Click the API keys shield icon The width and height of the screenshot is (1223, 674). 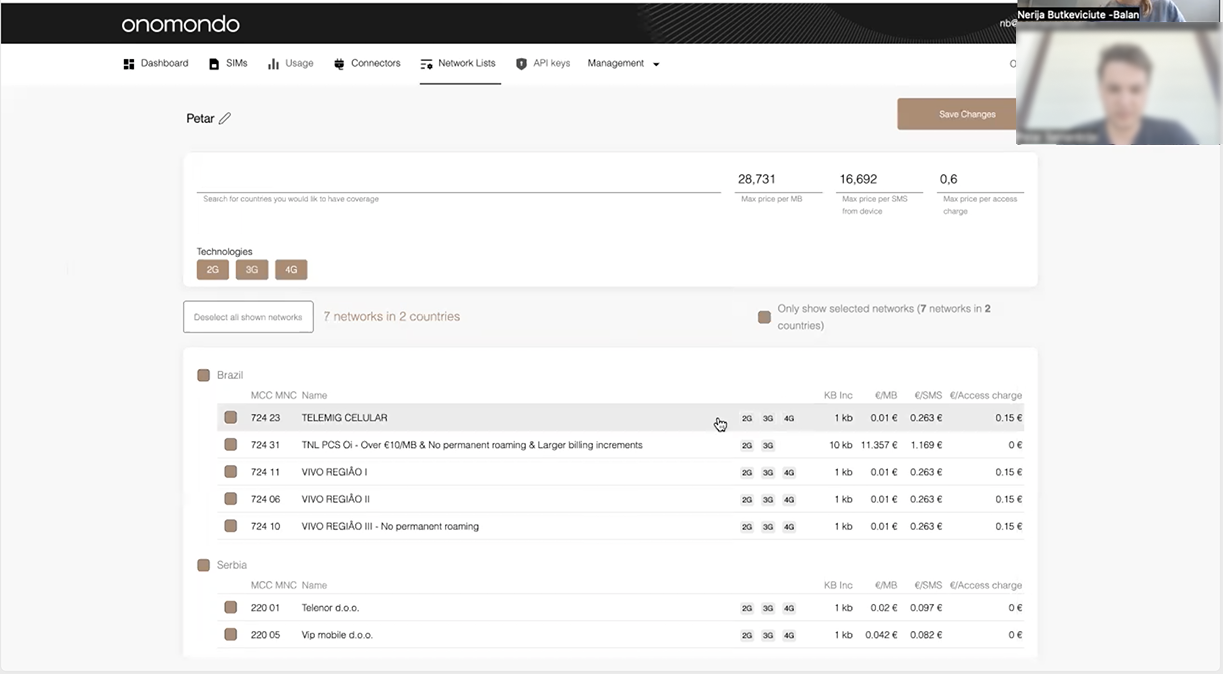(520, 63)
